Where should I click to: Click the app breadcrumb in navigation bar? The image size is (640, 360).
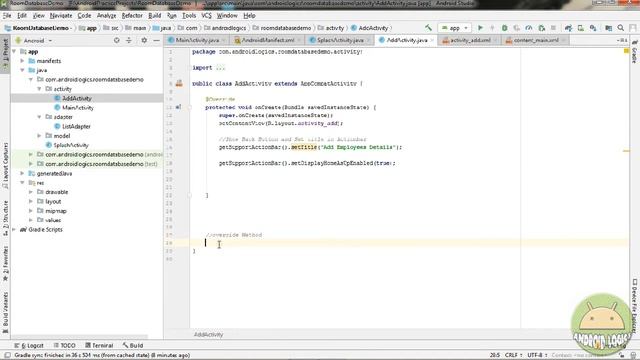point(88,28)
